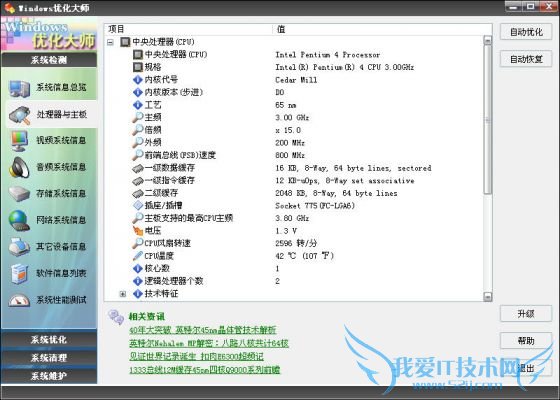The width and height of the screenshot is (560, 400).
Task: Click the 自动优化 button
Action: (x=526, y=32)
